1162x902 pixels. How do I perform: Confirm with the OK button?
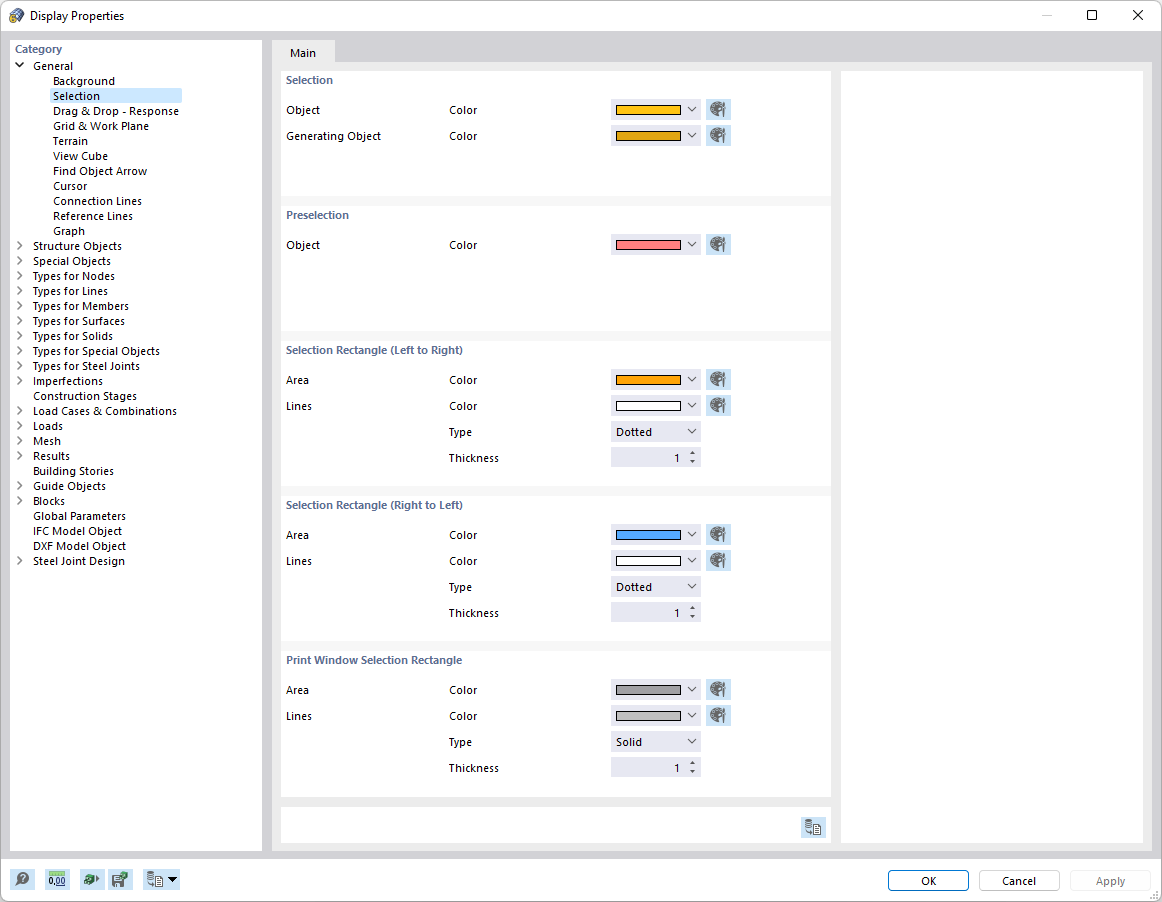pyautogui.click(x=929, y=881)
